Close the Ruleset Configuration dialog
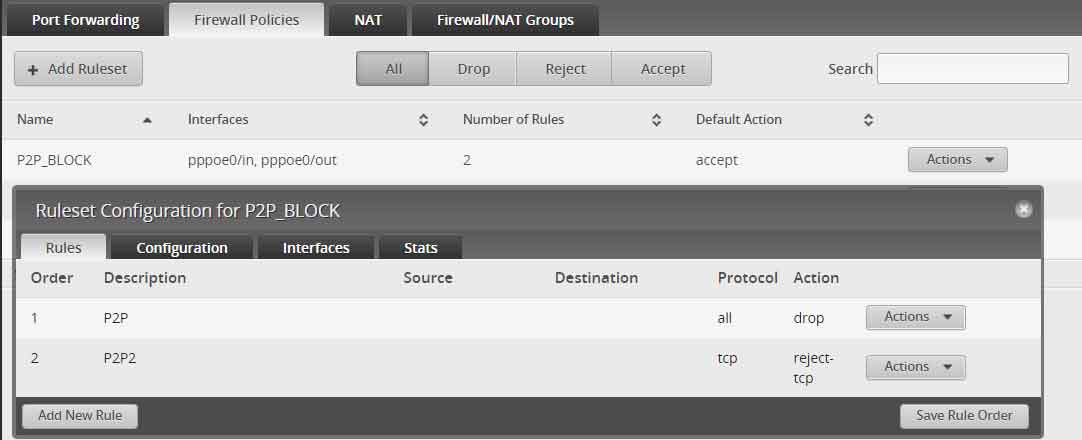This screenshot has height=440, width=1082. click(1023, 210)
